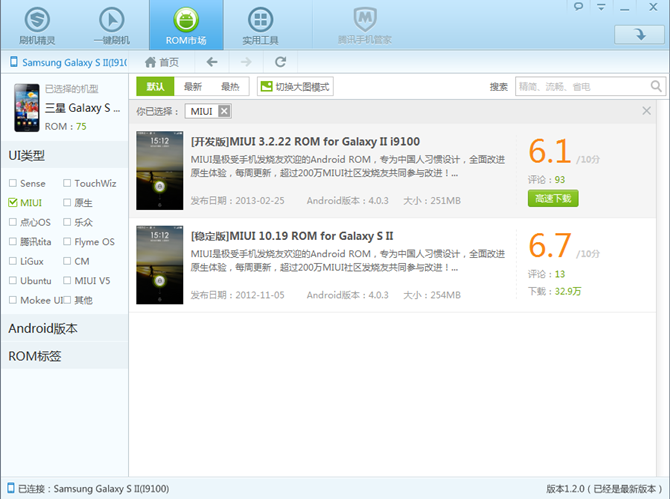The height and width of the screenshot is (499, 670).
Task: Click the feedback speech bubble icon
Action: (x=578, y=6)
